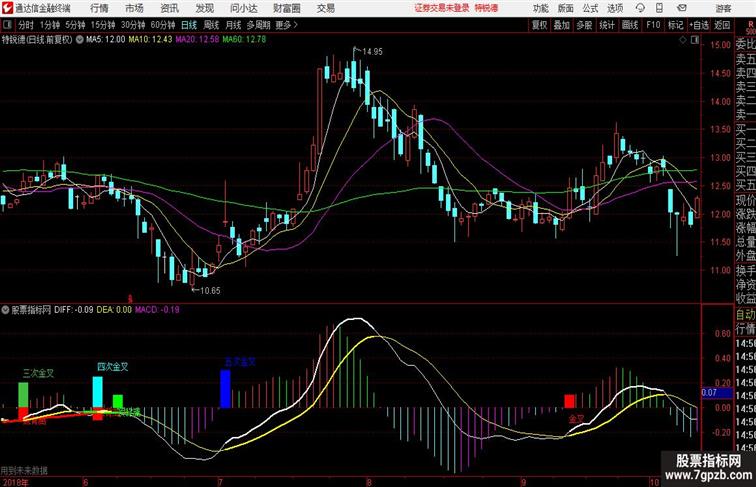756x487 pixels.
Task: Select the 月线 monthly period tab
Action: (233, 25)
